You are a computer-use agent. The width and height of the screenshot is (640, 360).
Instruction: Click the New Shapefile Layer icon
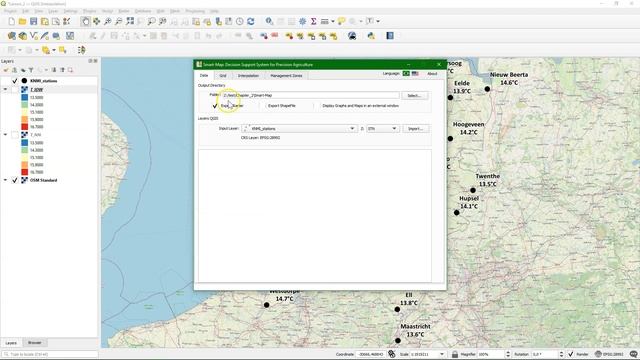point(33,36)
